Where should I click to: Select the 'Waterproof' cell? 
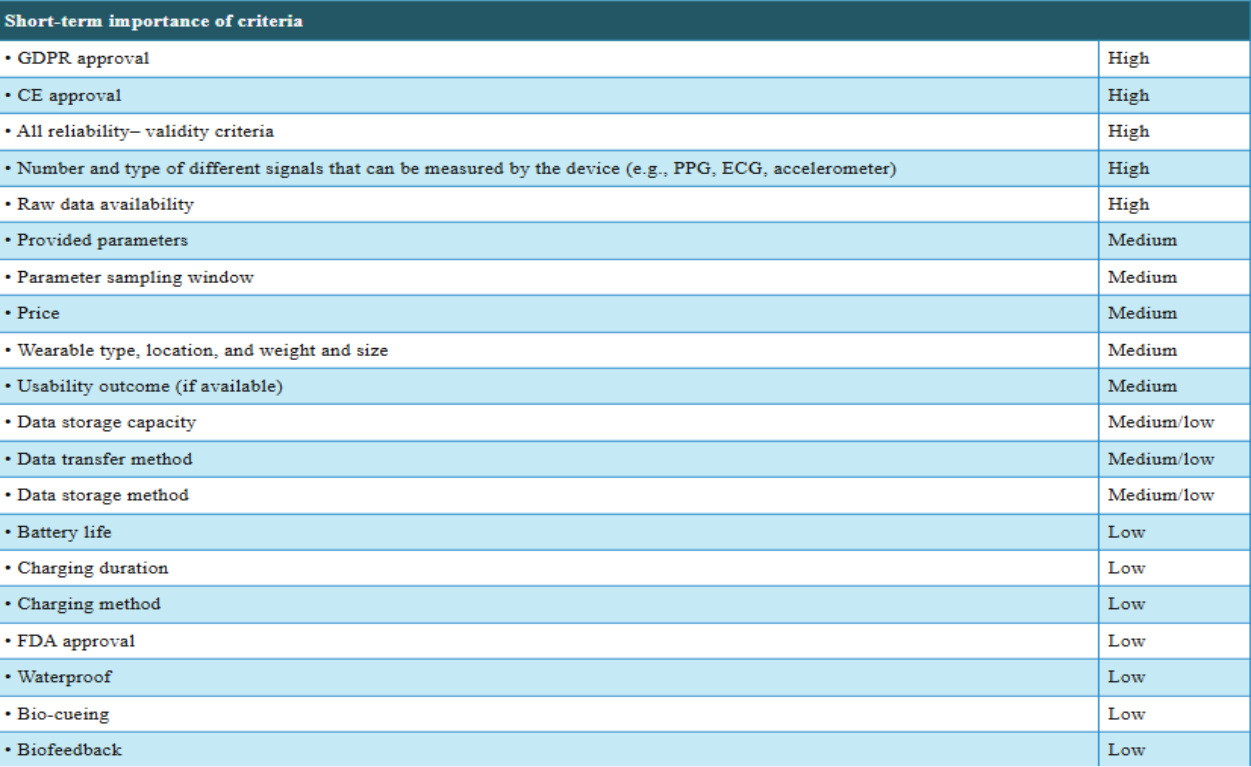64,677
